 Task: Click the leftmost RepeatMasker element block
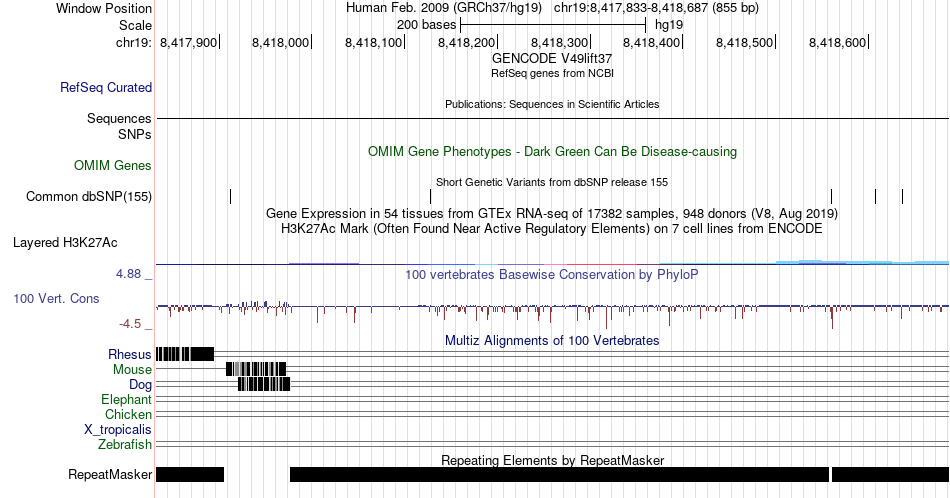pyautogui.click(x=190, y=474)
